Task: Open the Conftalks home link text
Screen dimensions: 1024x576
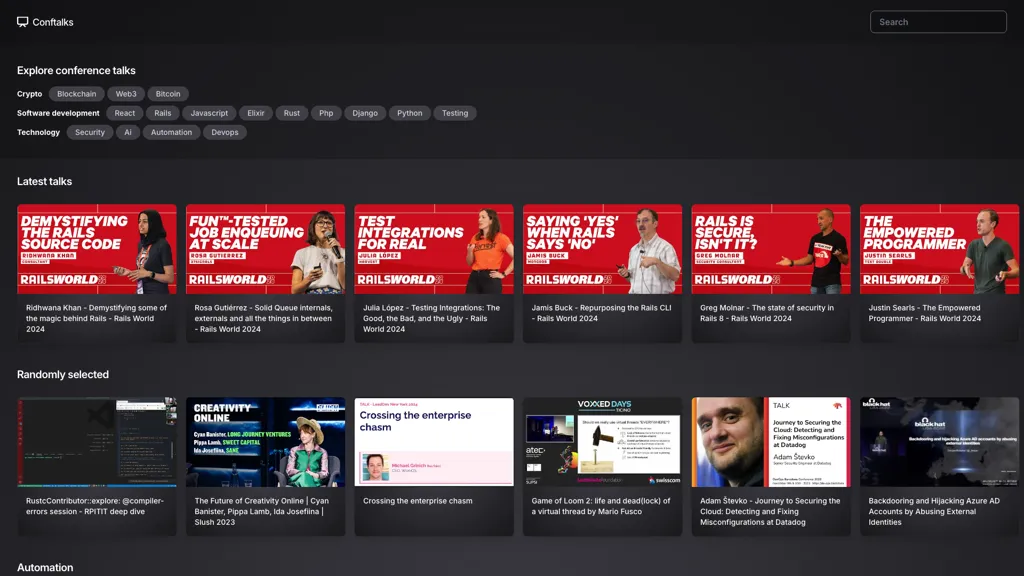Action: pyautogui.click(x=53, y=22)
